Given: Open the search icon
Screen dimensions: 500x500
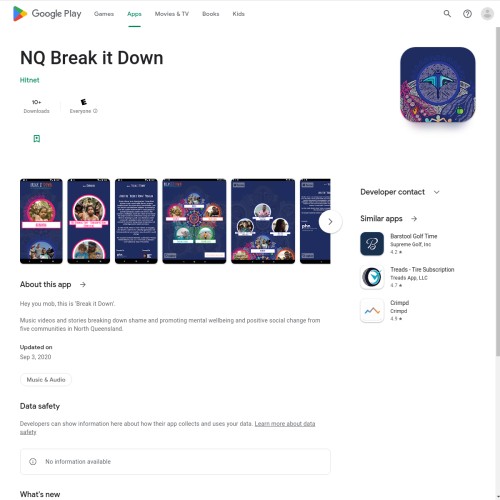Looking at the screenshot, I should 447,14.
